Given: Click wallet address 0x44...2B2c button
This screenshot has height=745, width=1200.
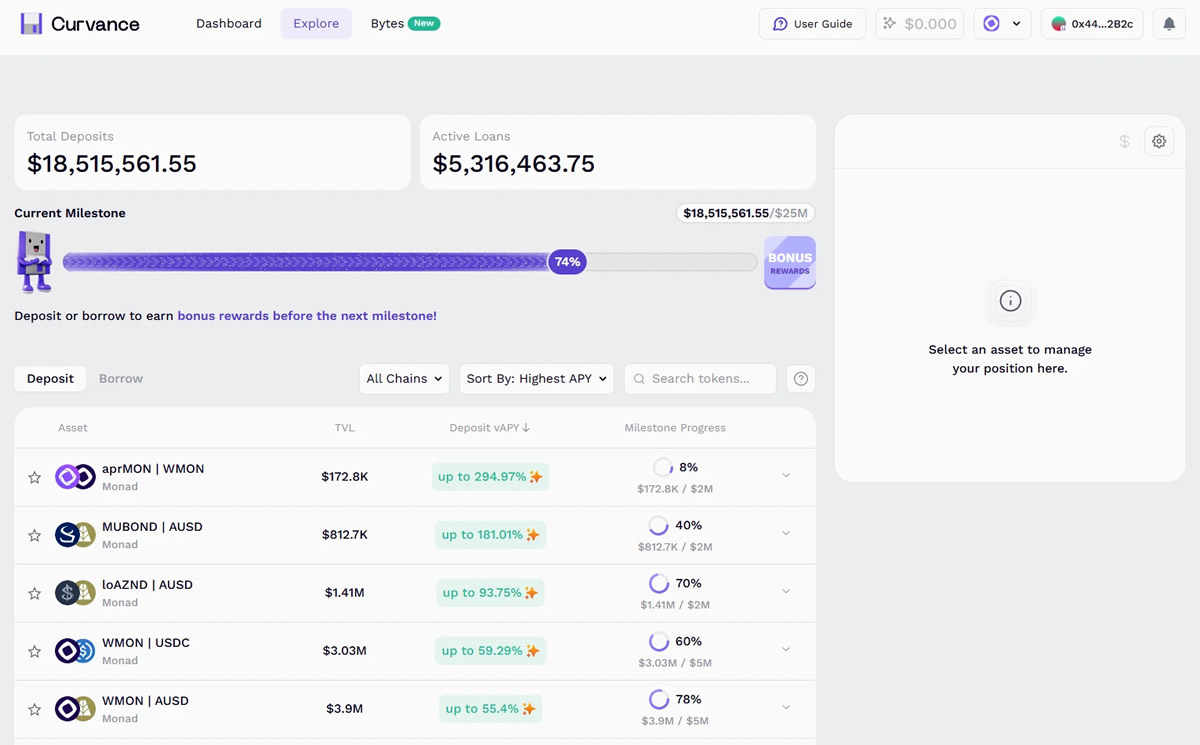Looking at the screenshot, I should 1092,24.
